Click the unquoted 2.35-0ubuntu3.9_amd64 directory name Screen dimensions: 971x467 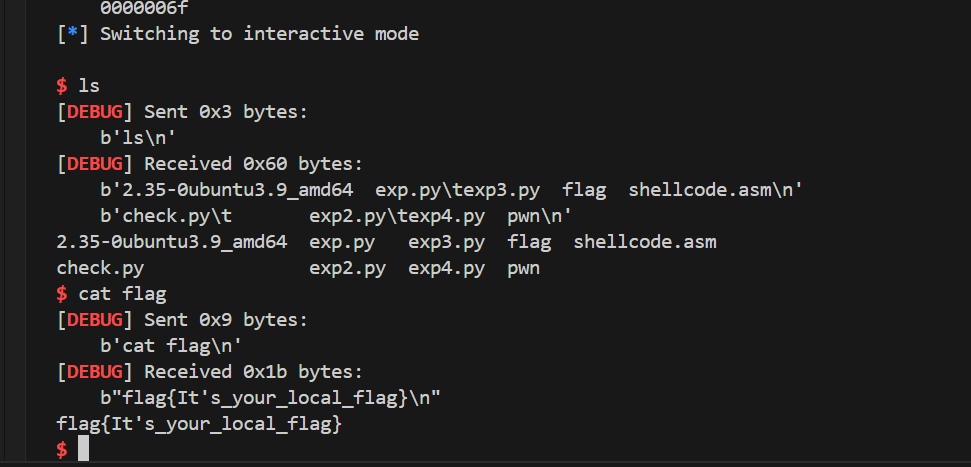tap(172, 242)
